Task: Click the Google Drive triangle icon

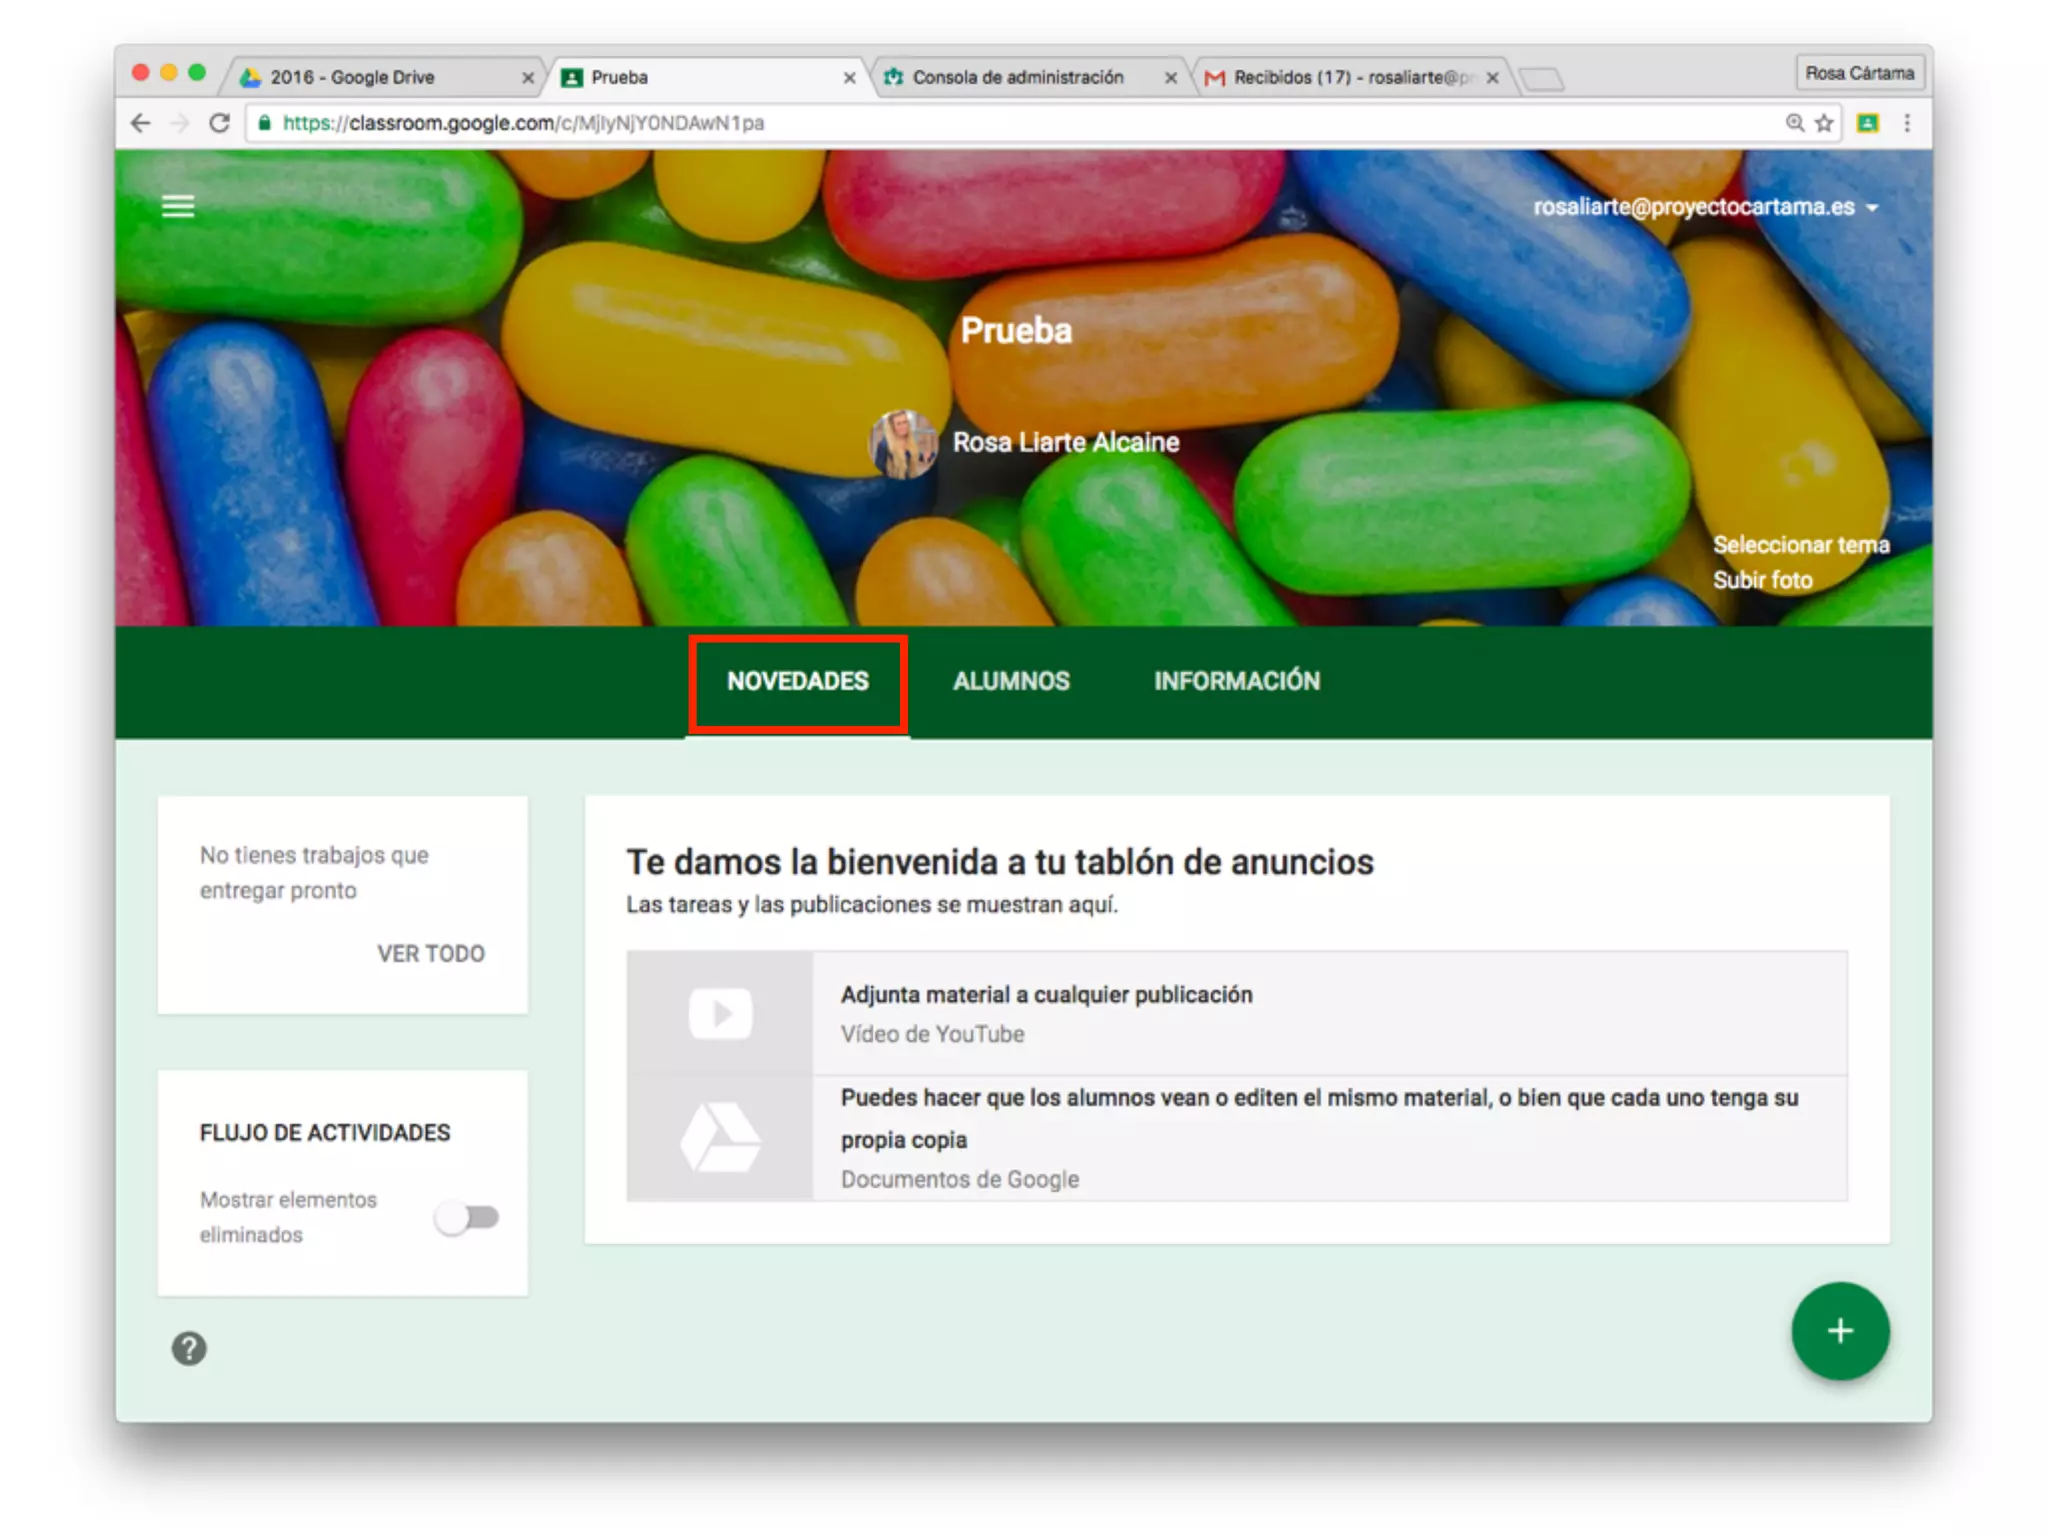Action: (720, 1138)
